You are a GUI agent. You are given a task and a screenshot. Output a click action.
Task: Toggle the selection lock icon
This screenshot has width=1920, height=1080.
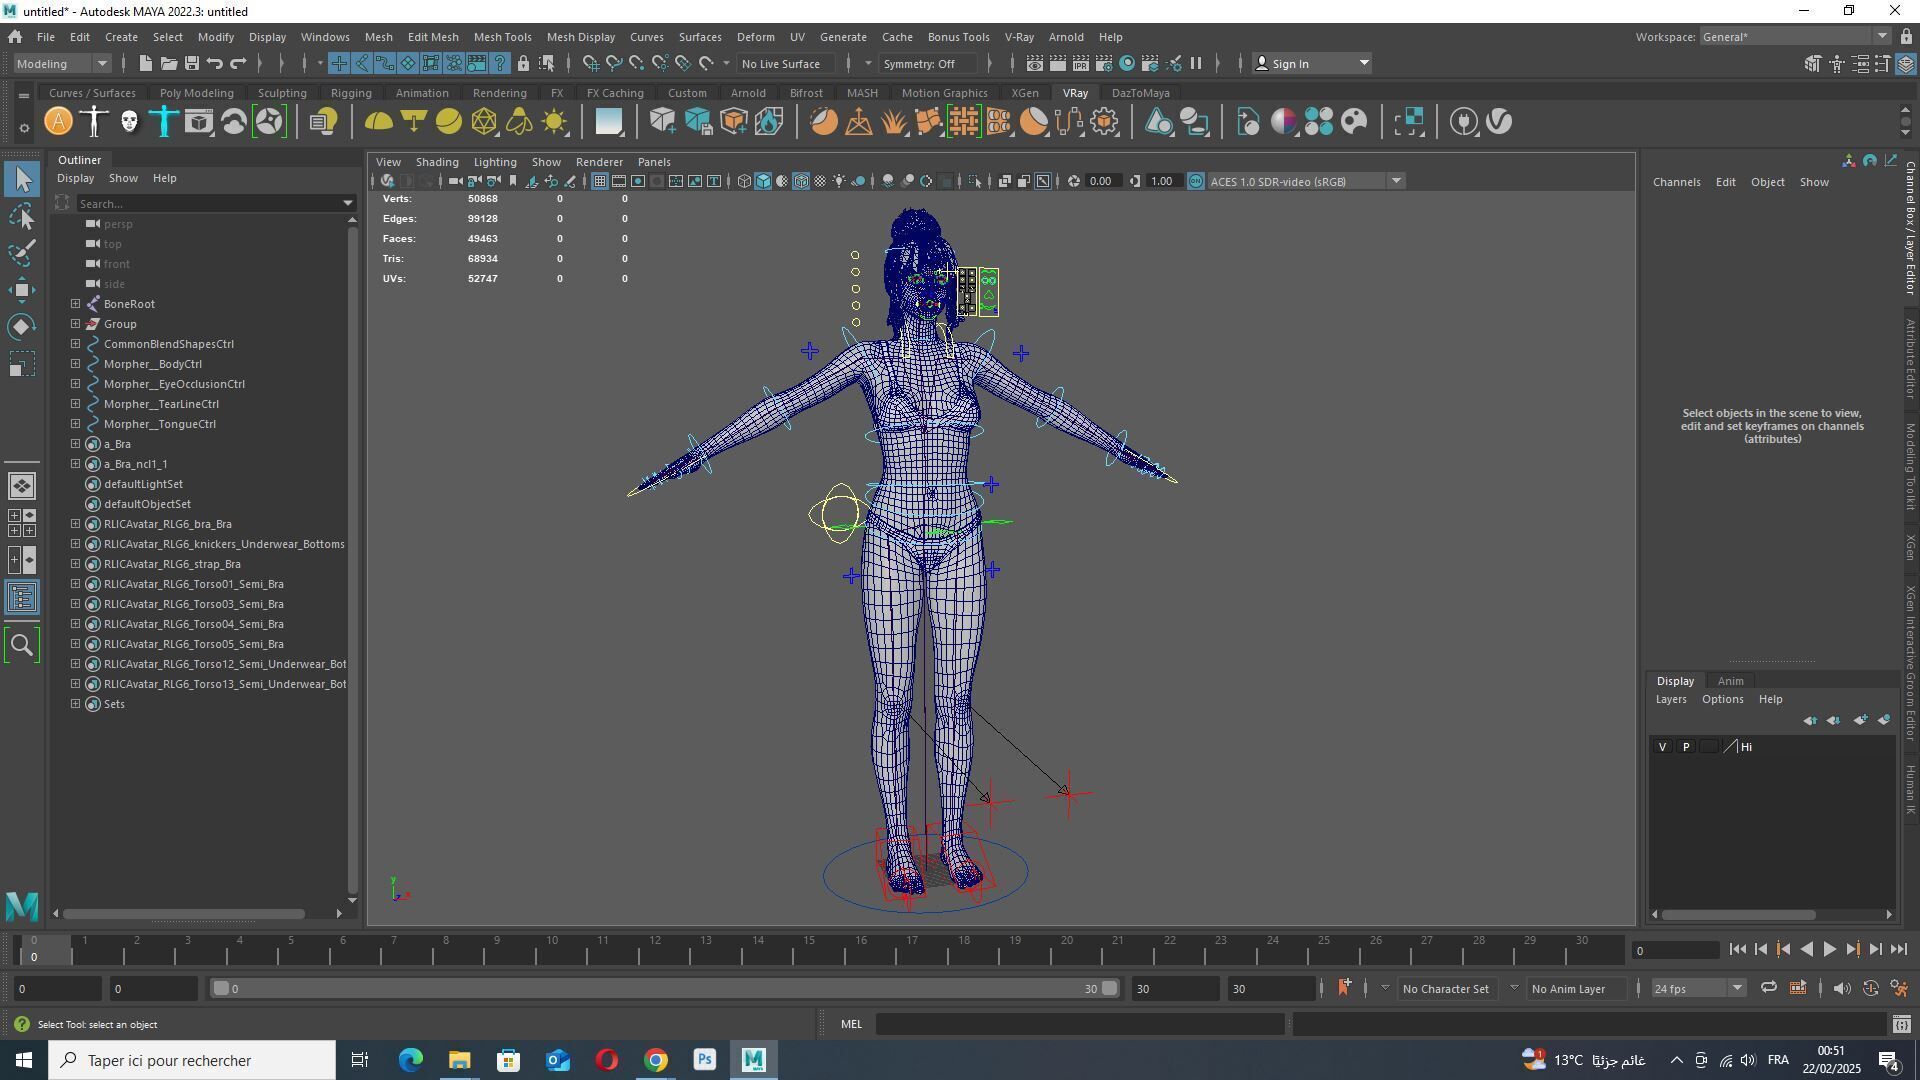[x=523, y=64]
